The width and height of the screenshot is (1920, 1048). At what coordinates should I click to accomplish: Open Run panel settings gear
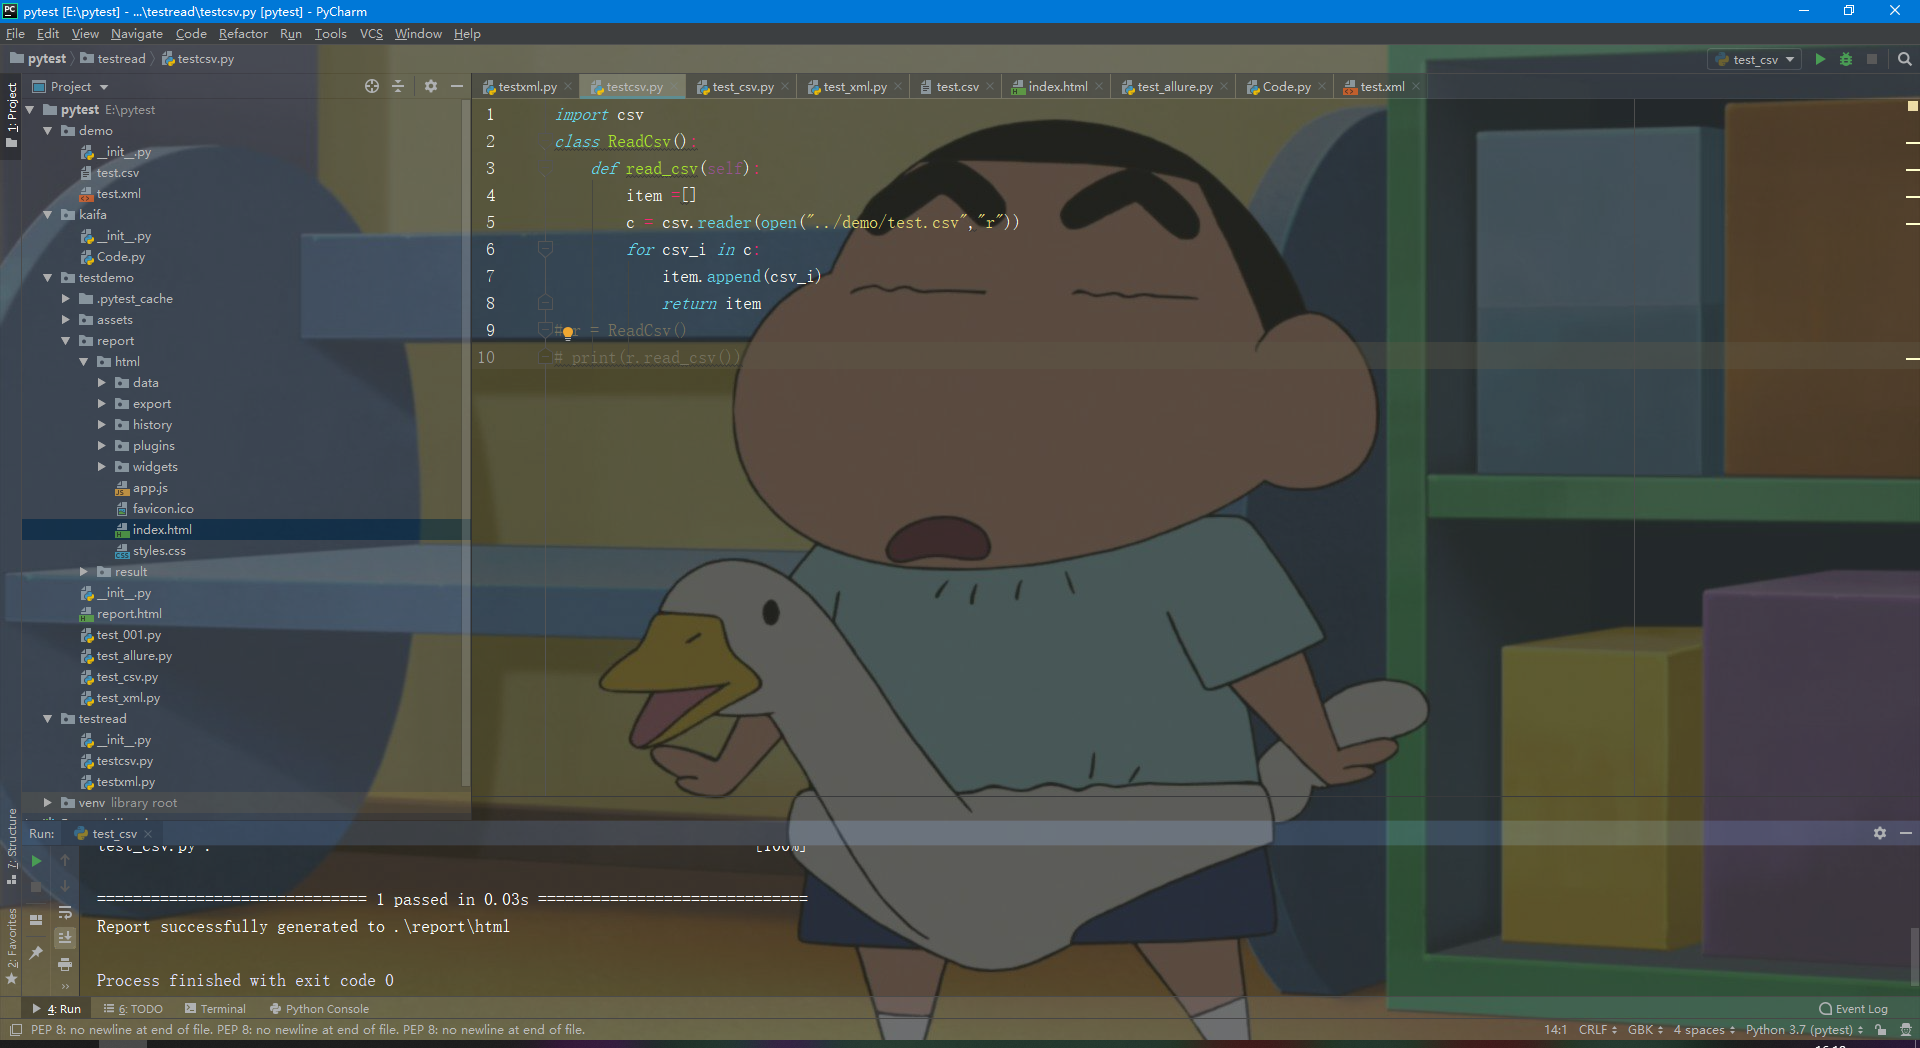[x=1880, y=833]
